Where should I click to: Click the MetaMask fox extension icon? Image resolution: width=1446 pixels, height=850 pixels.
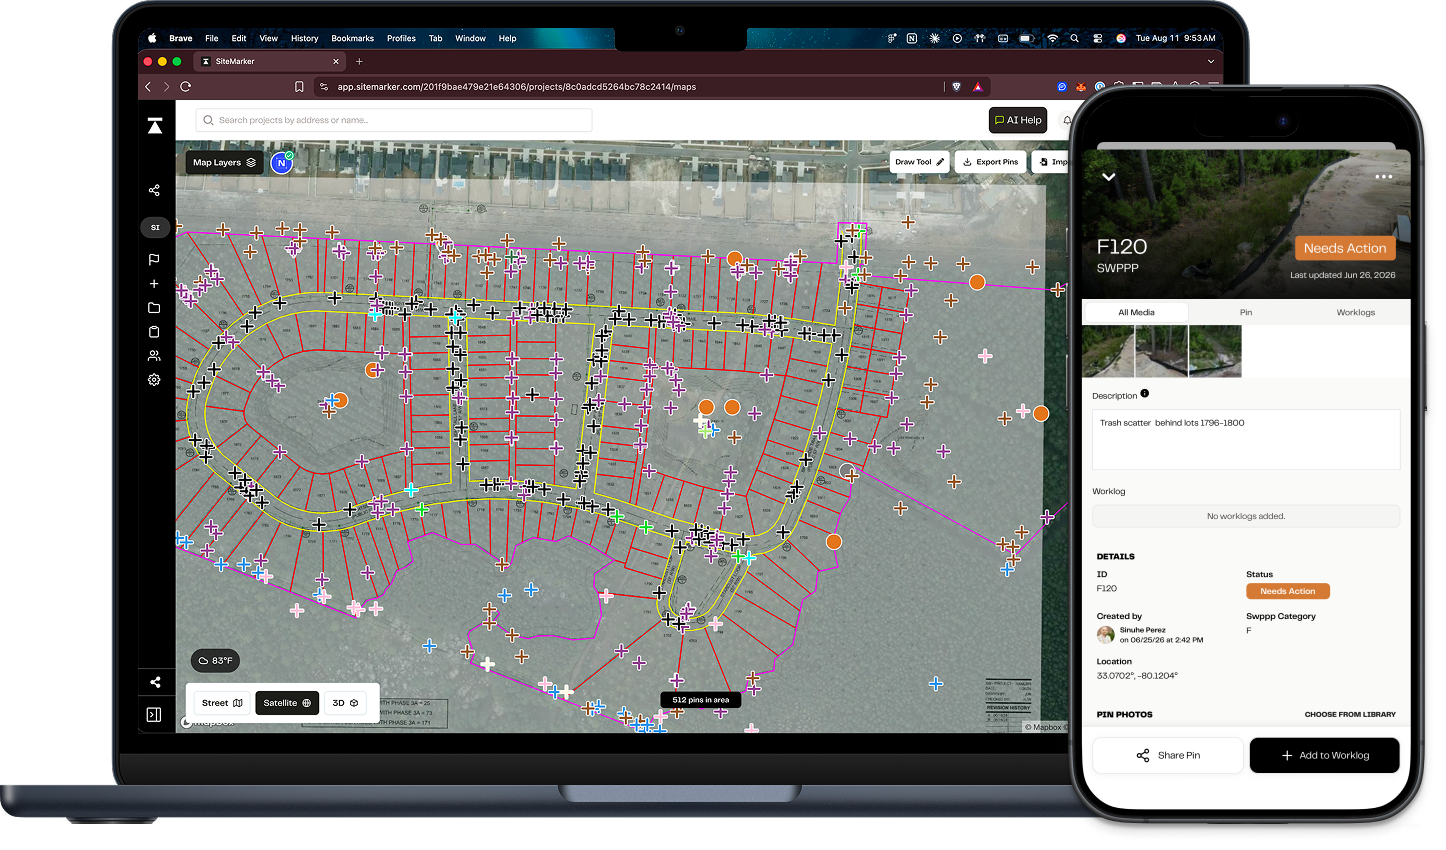pyautogui.click(x=1081, y=87)
